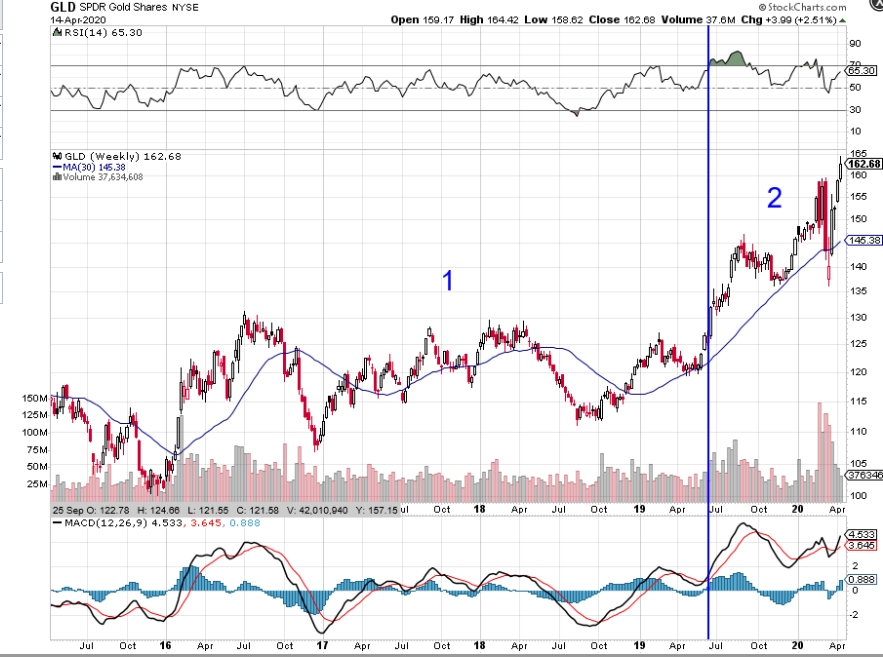Click the 30 level on RSI axis
Viewport: 883px width, 657px height.
tap(855, 109)
